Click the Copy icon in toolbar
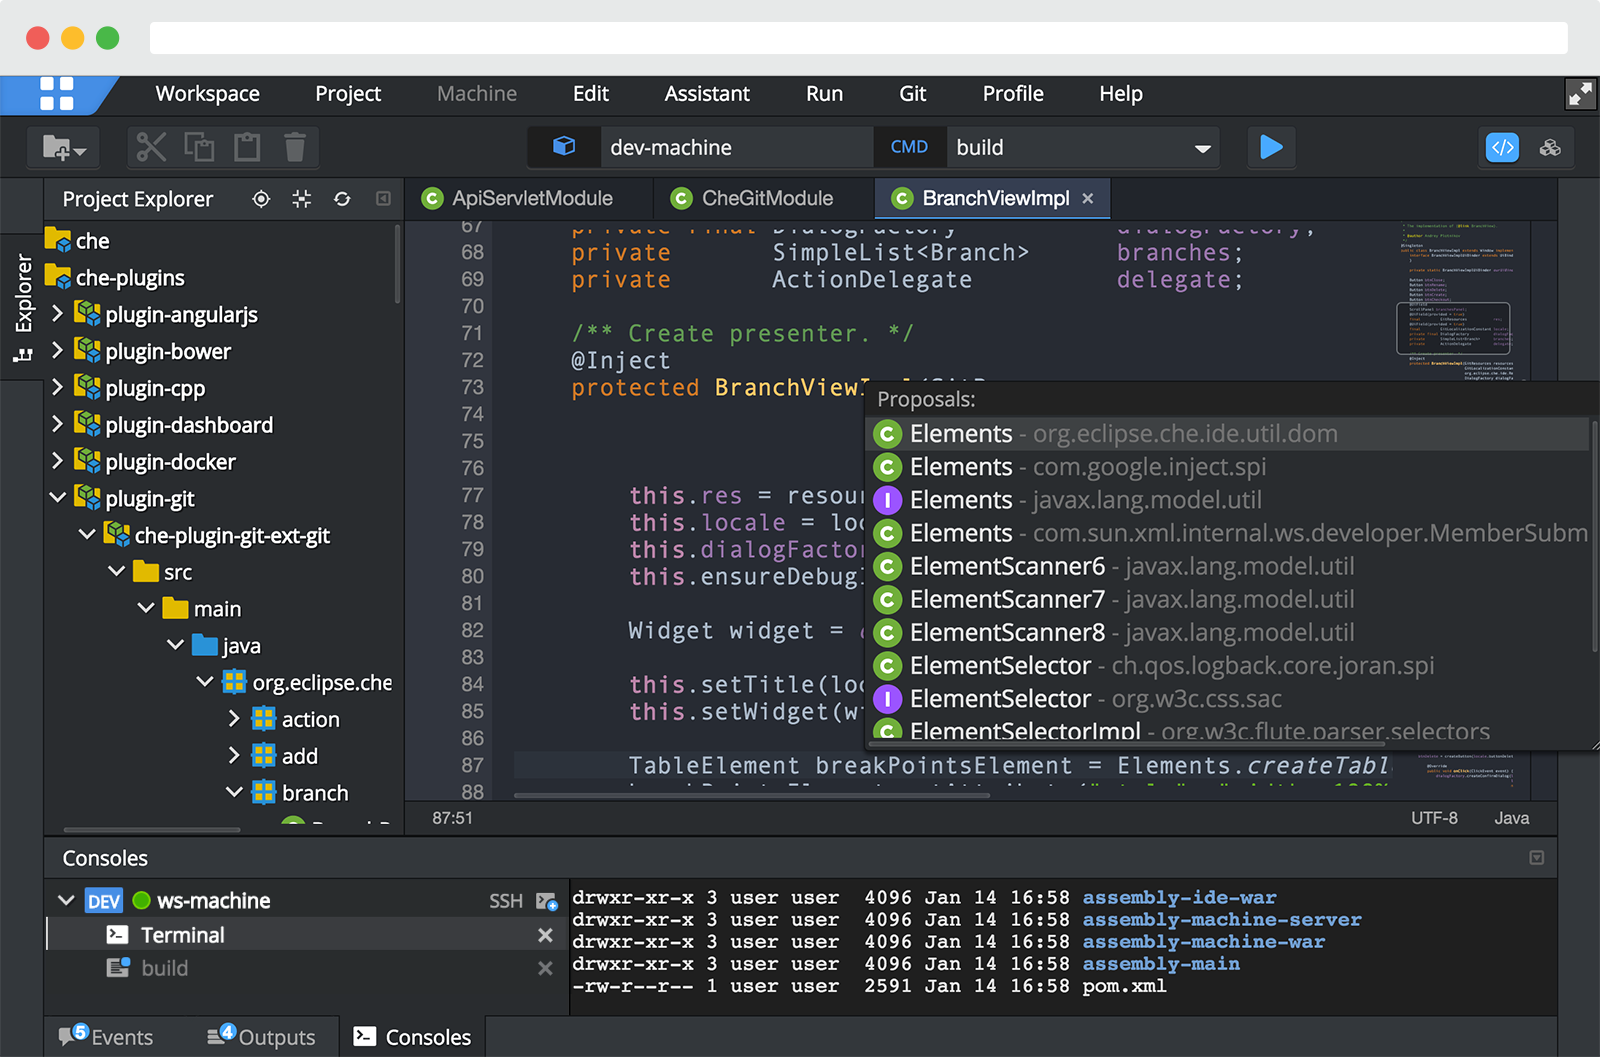The height and width of the screenshot is (1057, 1600). tap(199, 147)
